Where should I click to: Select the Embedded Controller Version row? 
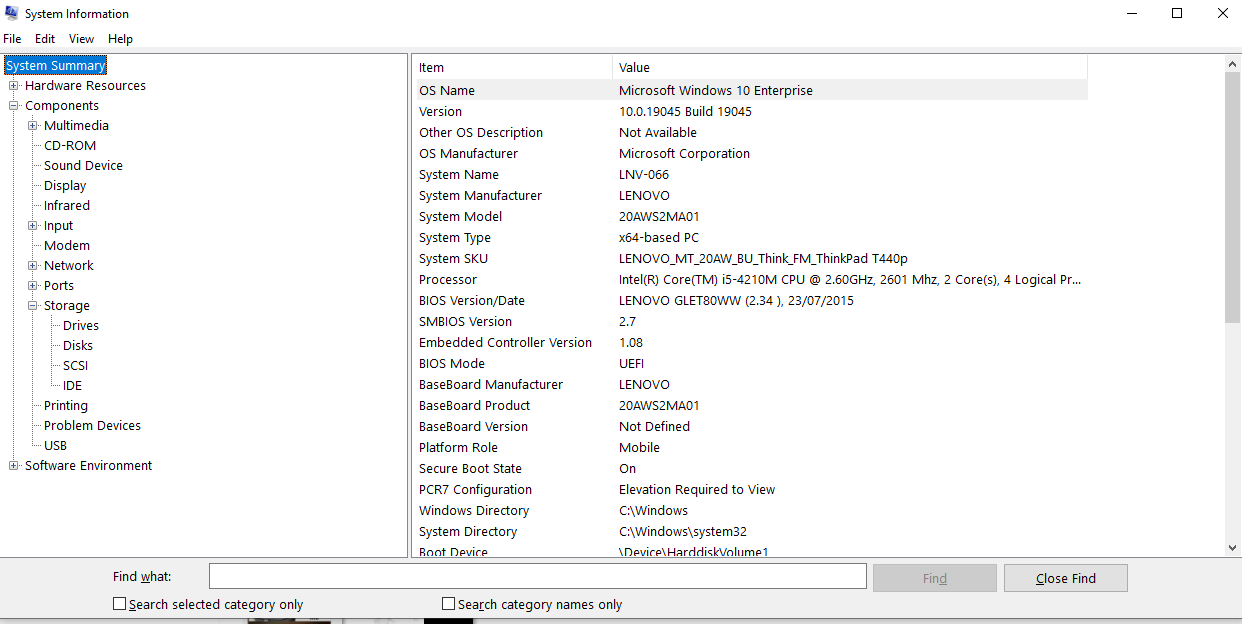tap(750, 342)
